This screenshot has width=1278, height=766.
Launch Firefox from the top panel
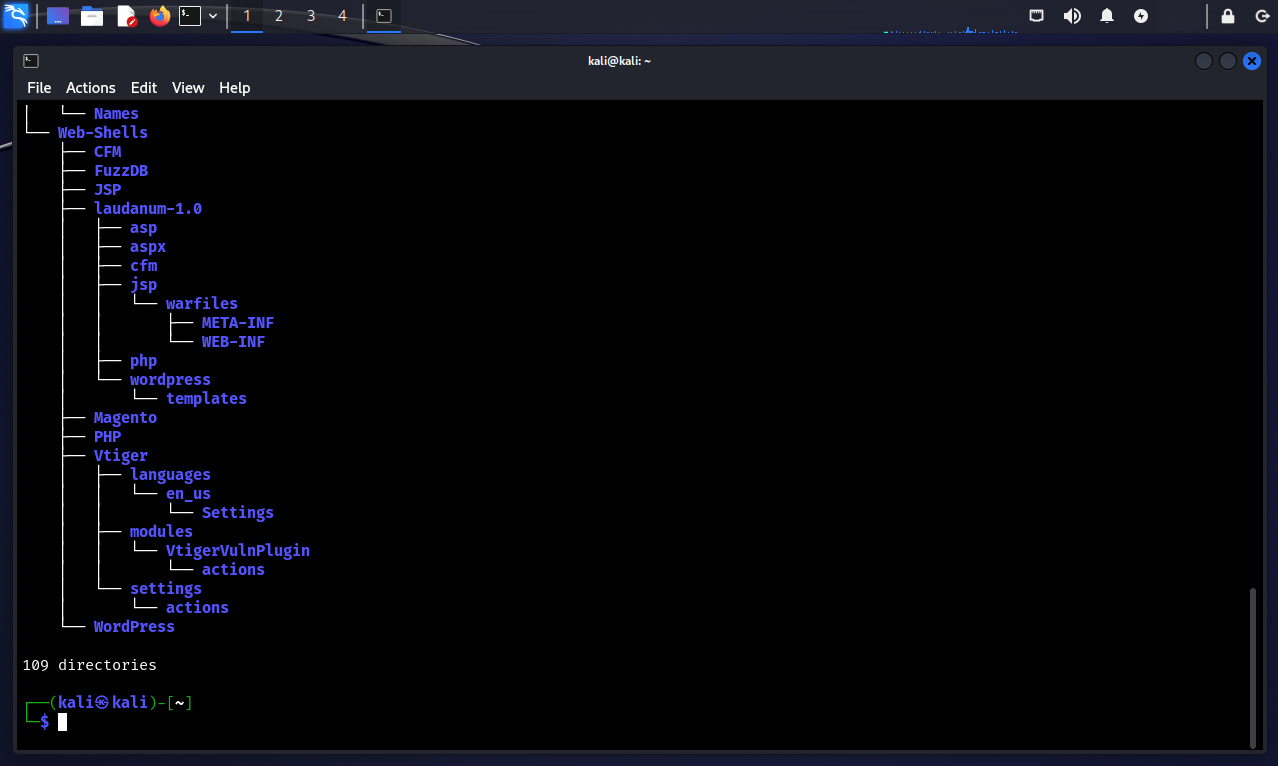[x=159, y=16]
